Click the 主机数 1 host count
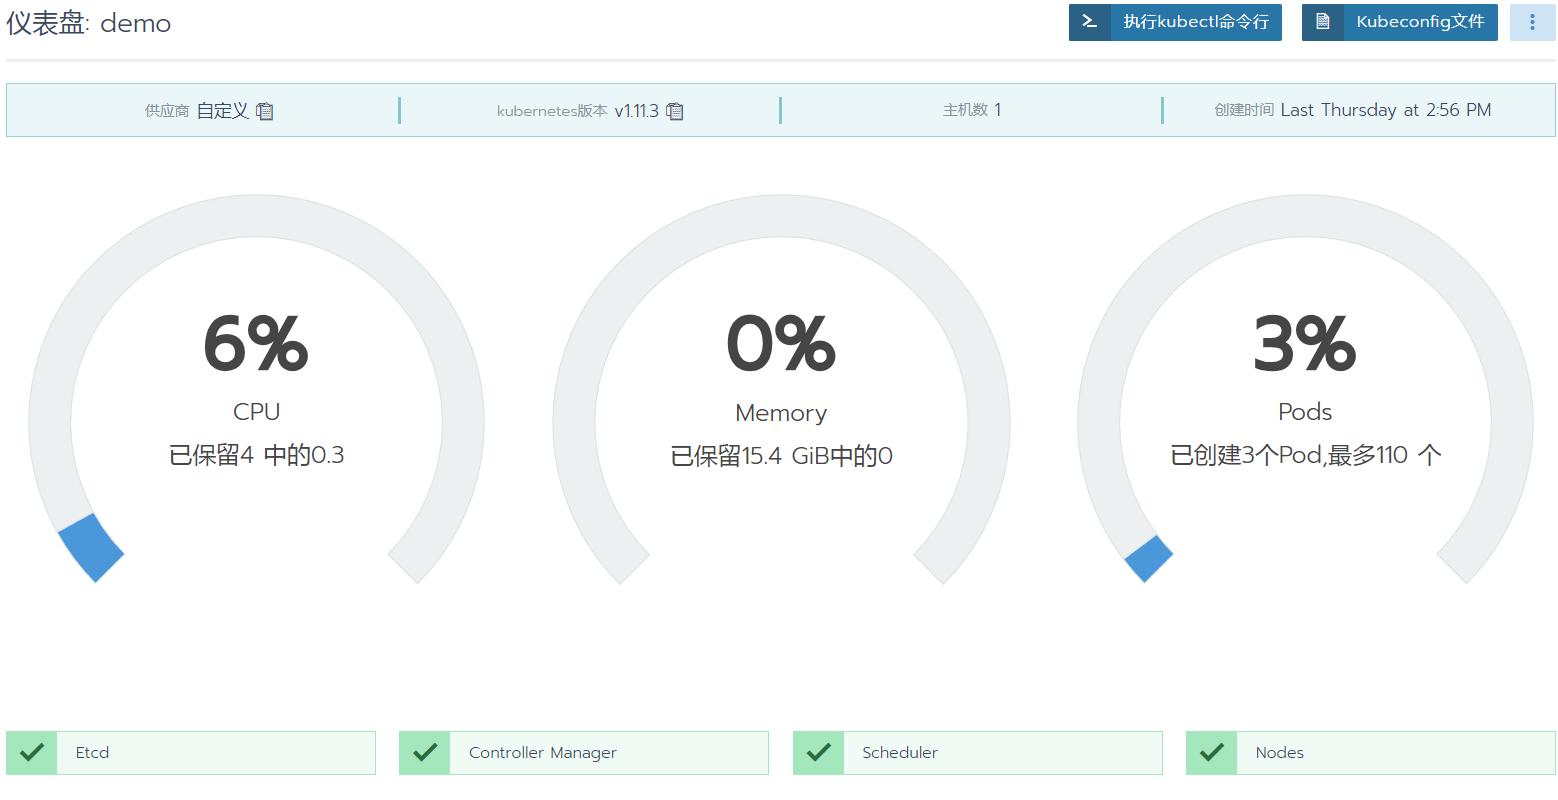 tap(972, 110)
